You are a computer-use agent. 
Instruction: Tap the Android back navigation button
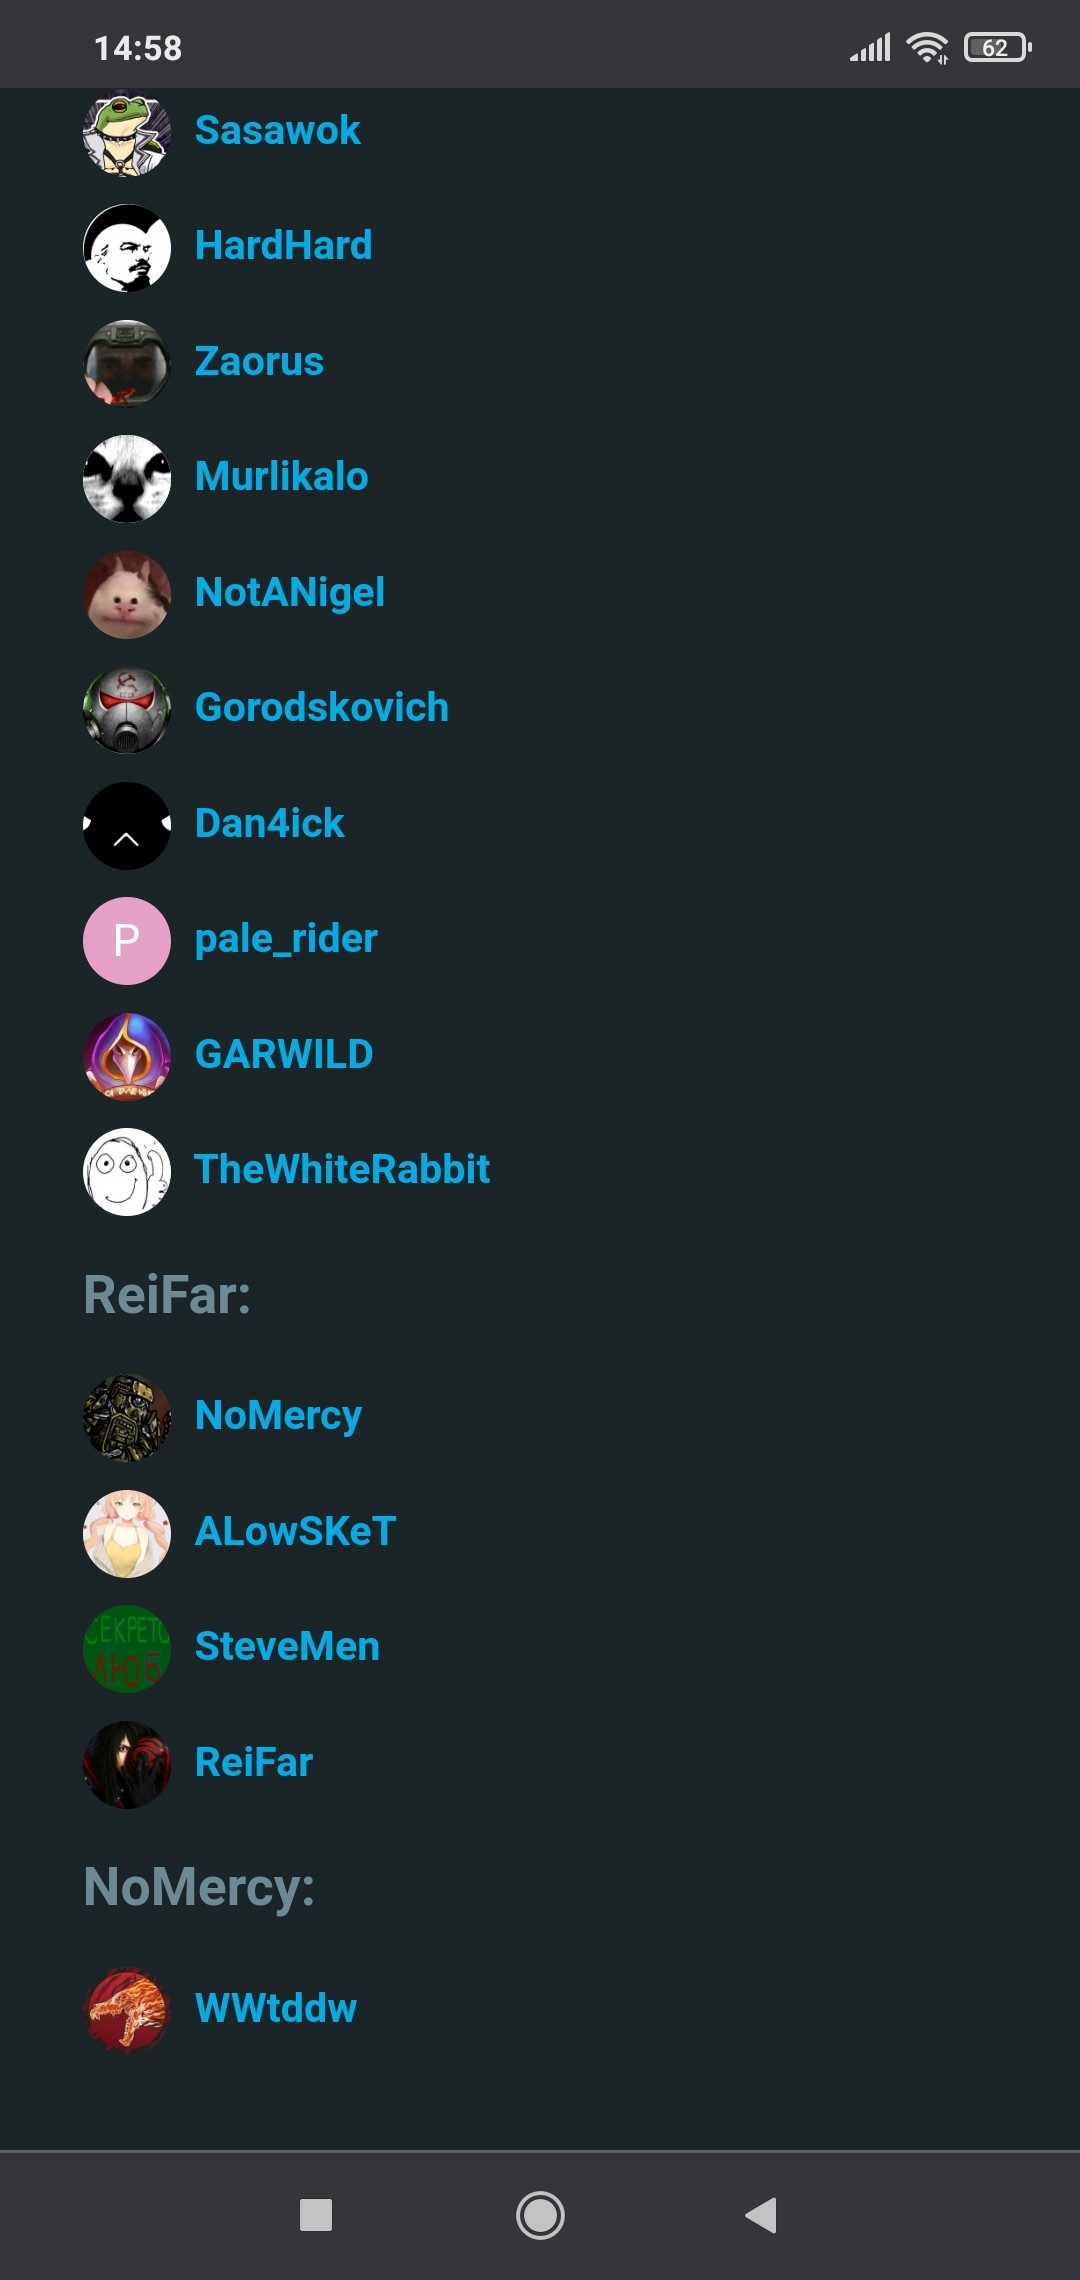click(761, 2215)
